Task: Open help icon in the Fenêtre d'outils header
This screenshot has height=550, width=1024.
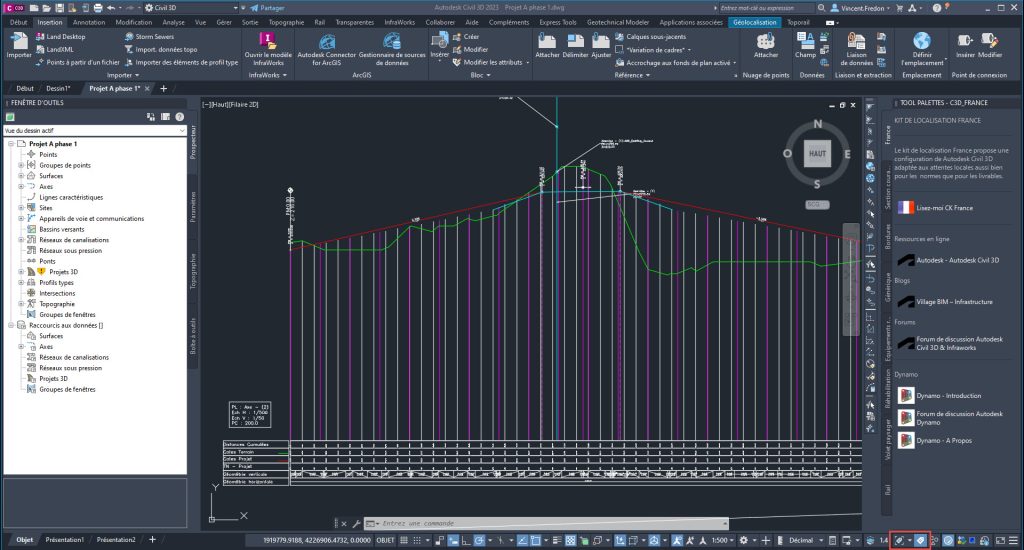Action: point(179,117)
